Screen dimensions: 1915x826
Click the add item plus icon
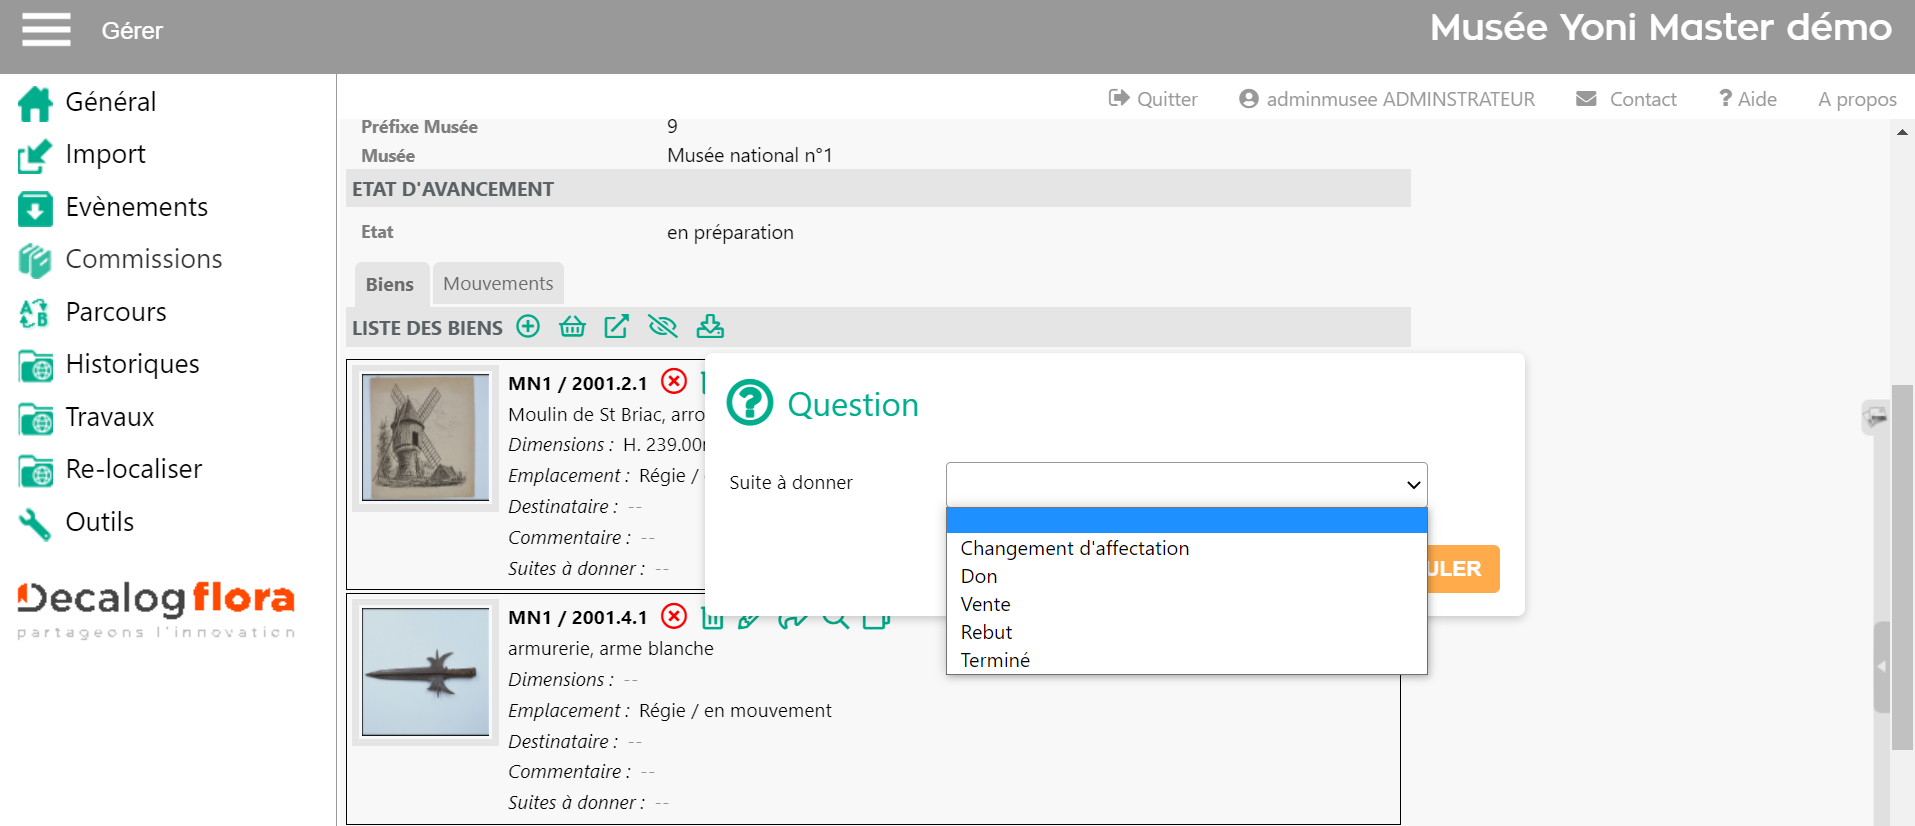528,327
